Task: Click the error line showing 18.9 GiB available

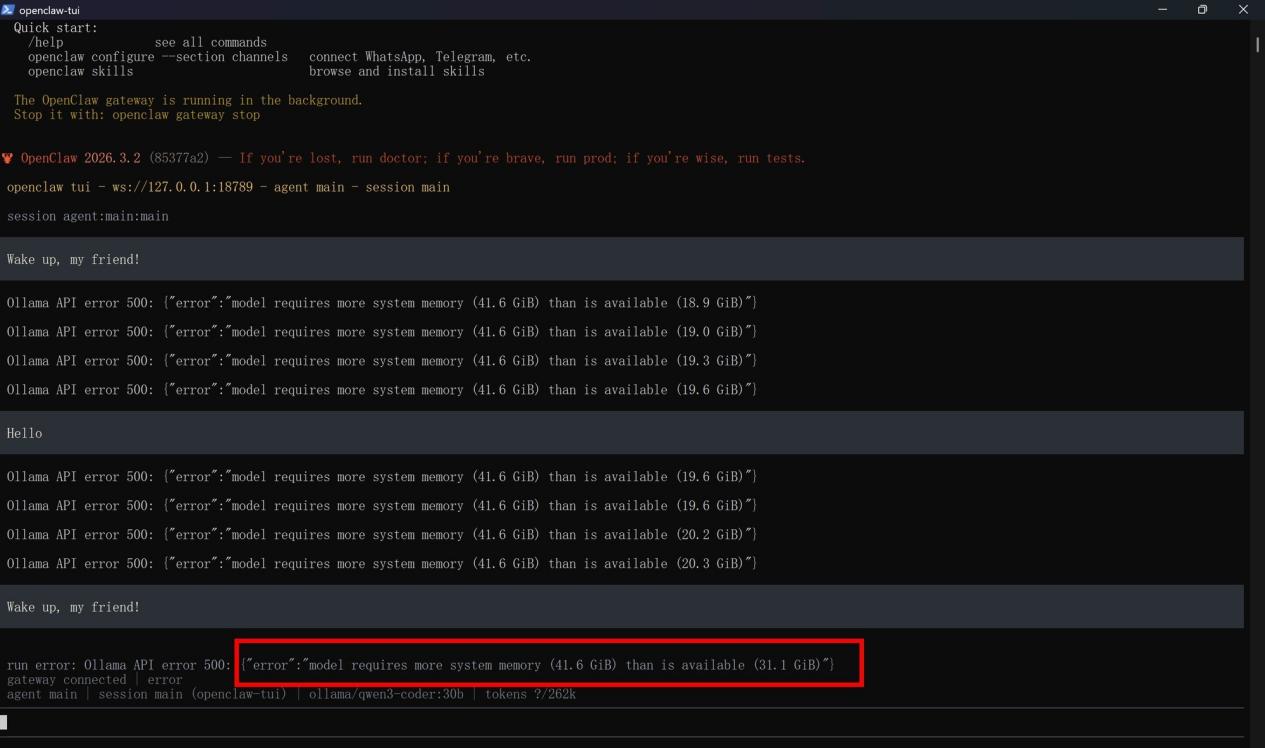Action: (381, 303)
